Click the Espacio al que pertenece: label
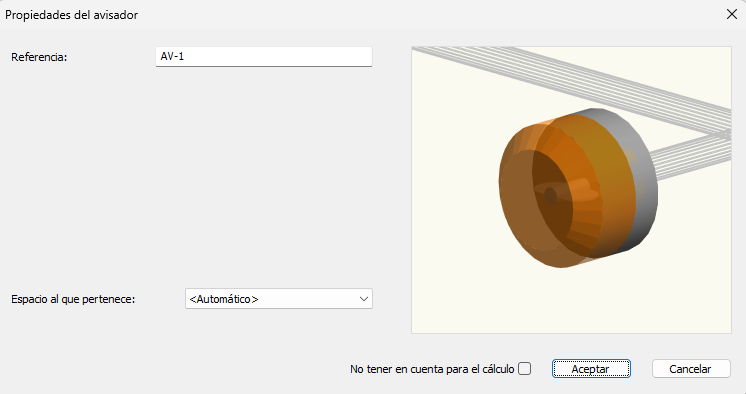The height and width of the screenshot is (394, 746). (x=73, y=299)
